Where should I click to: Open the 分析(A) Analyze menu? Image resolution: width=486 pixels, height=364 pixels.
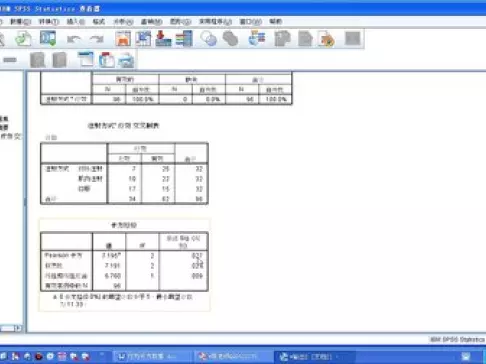[x=123, y=22]
